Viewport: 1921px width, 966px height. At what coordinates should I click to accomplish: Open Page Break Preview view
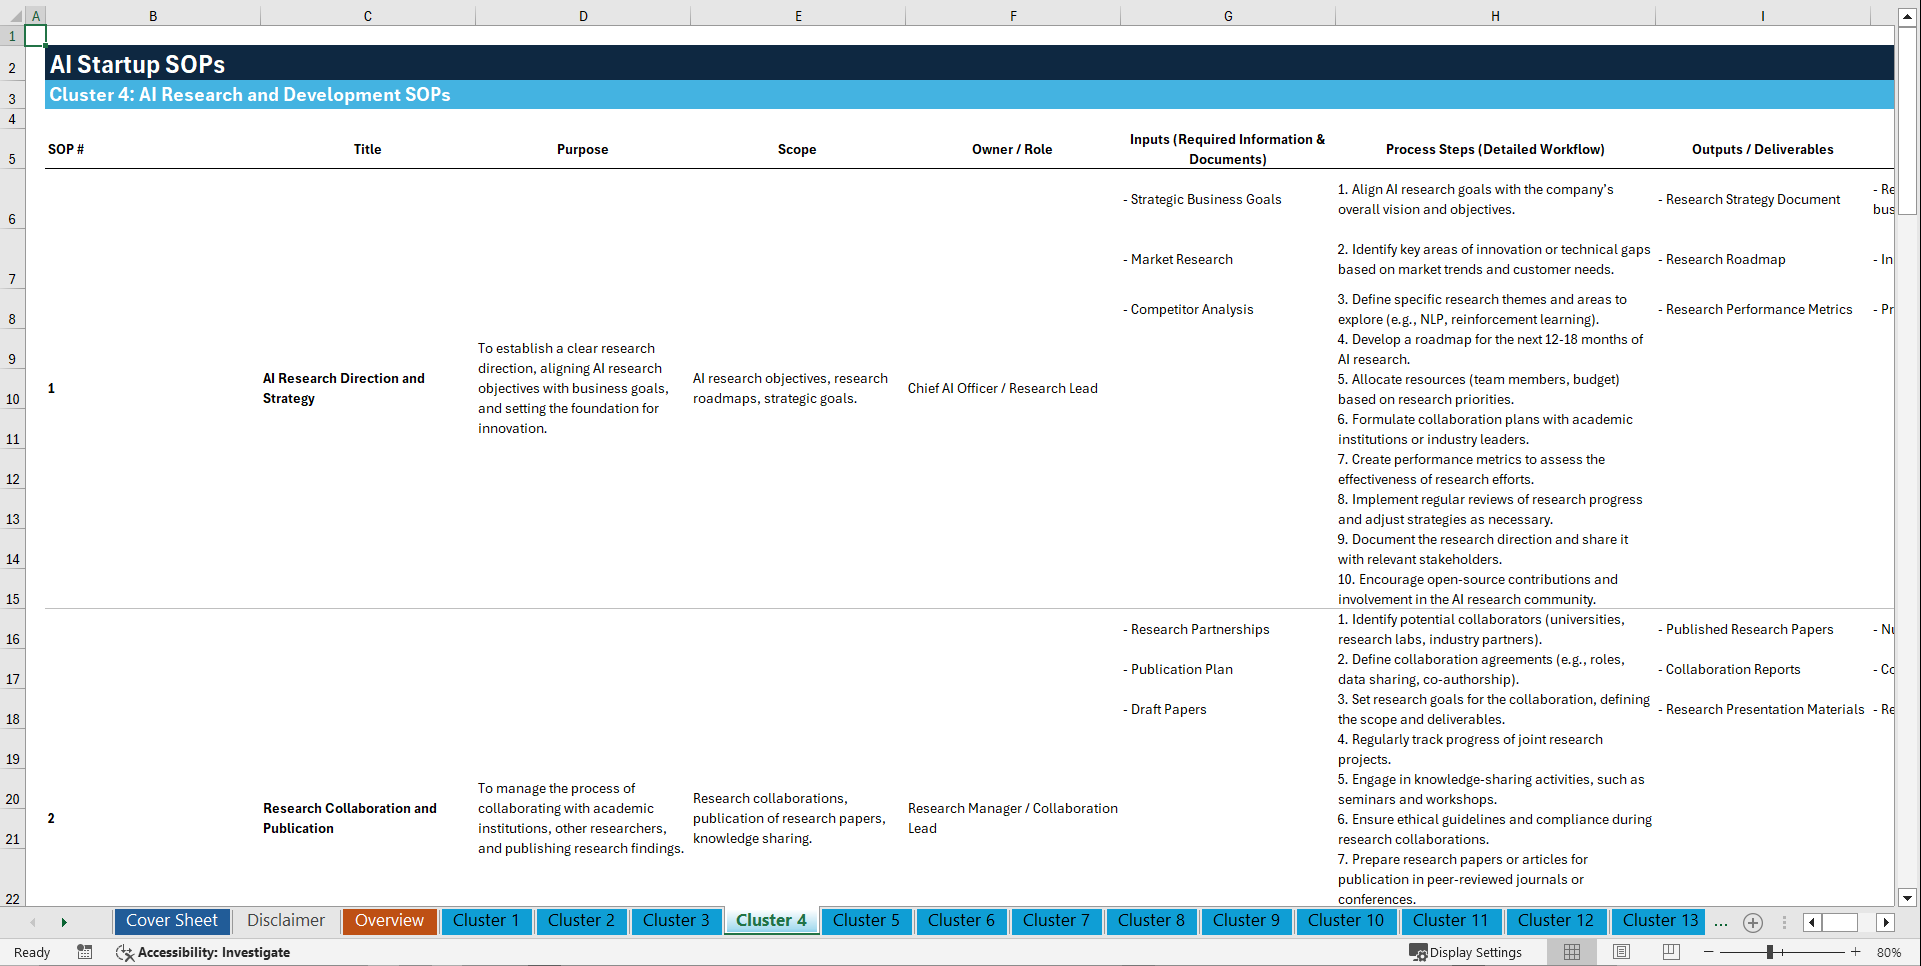click(x=1671, y=952)
